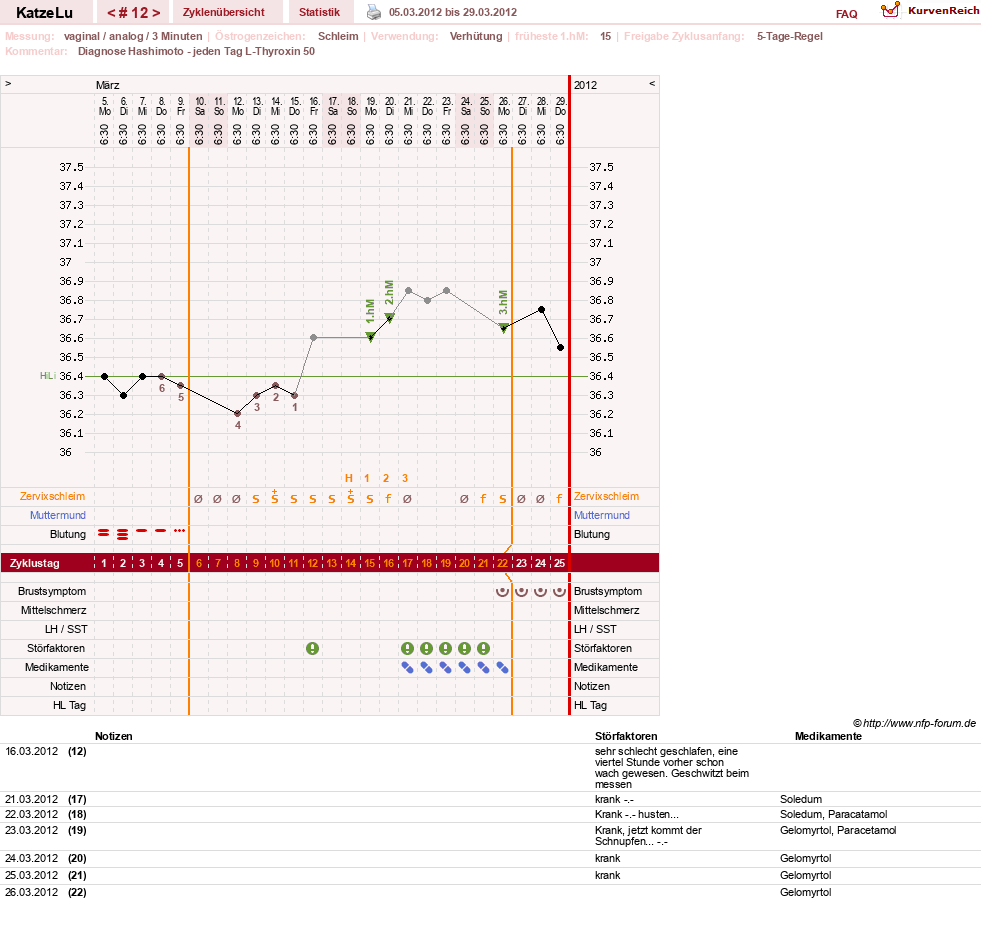The height and width of the screenshot is (952, 981).
Task: Click Störfaktor exclamation icon on cycle day 12
Action: point(313,649)
